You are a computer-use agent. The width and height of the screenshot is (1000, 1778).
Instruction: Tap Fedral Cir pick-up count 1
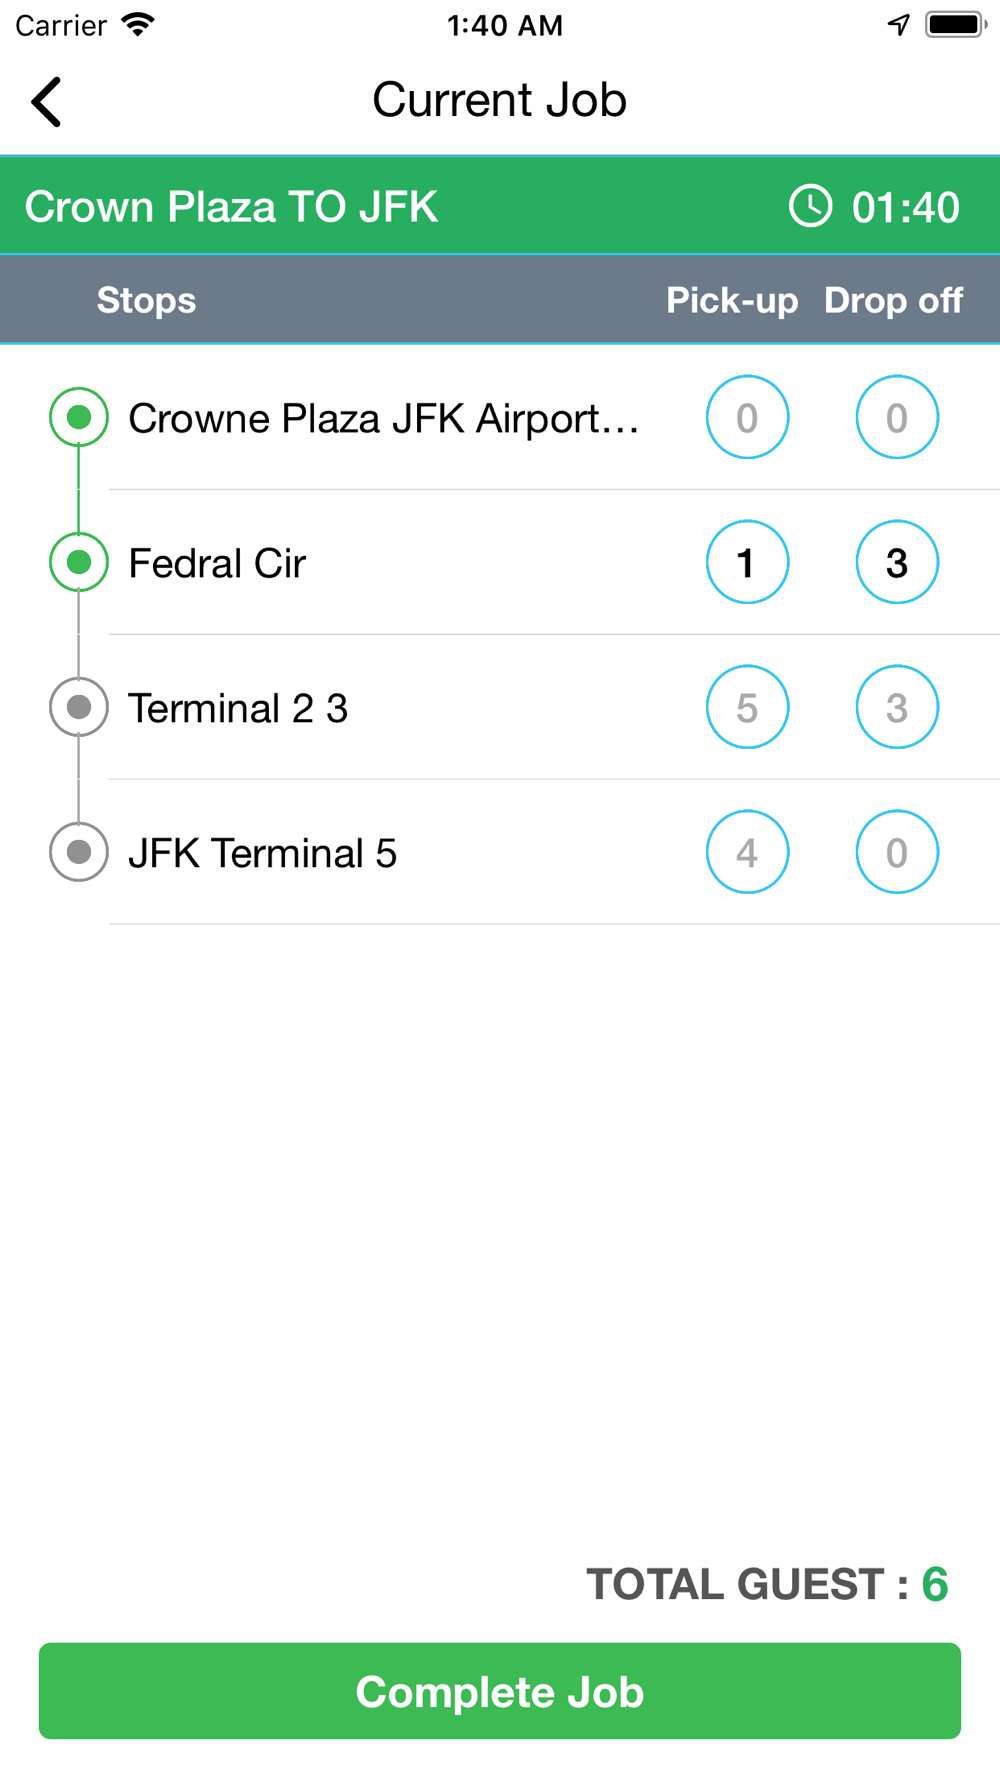(747, 562)
